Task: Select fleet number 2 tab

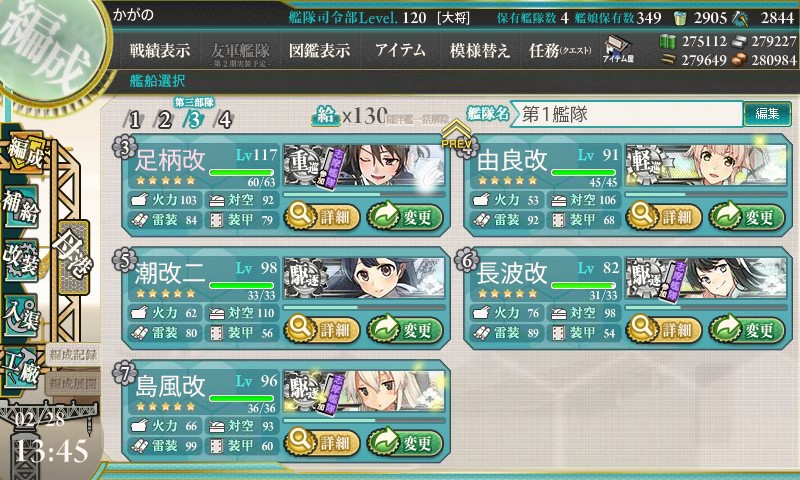Action: click(x=164, y=120)
